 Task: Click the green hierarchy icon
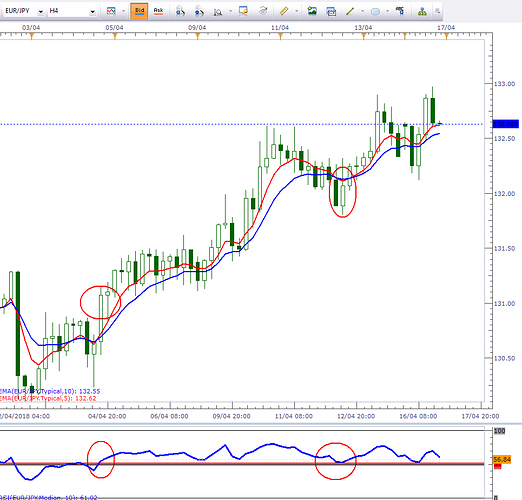[422, 12]
